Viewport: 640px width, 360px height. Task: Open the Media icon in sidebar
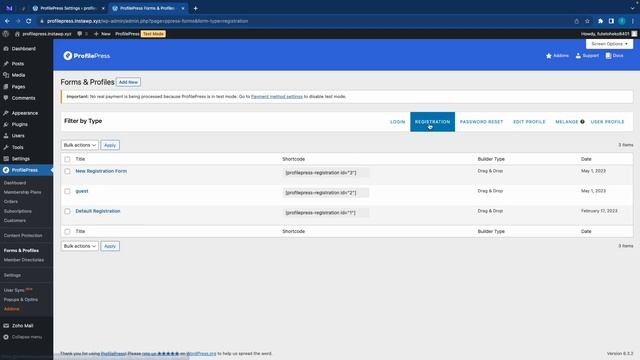pos(6,75)
